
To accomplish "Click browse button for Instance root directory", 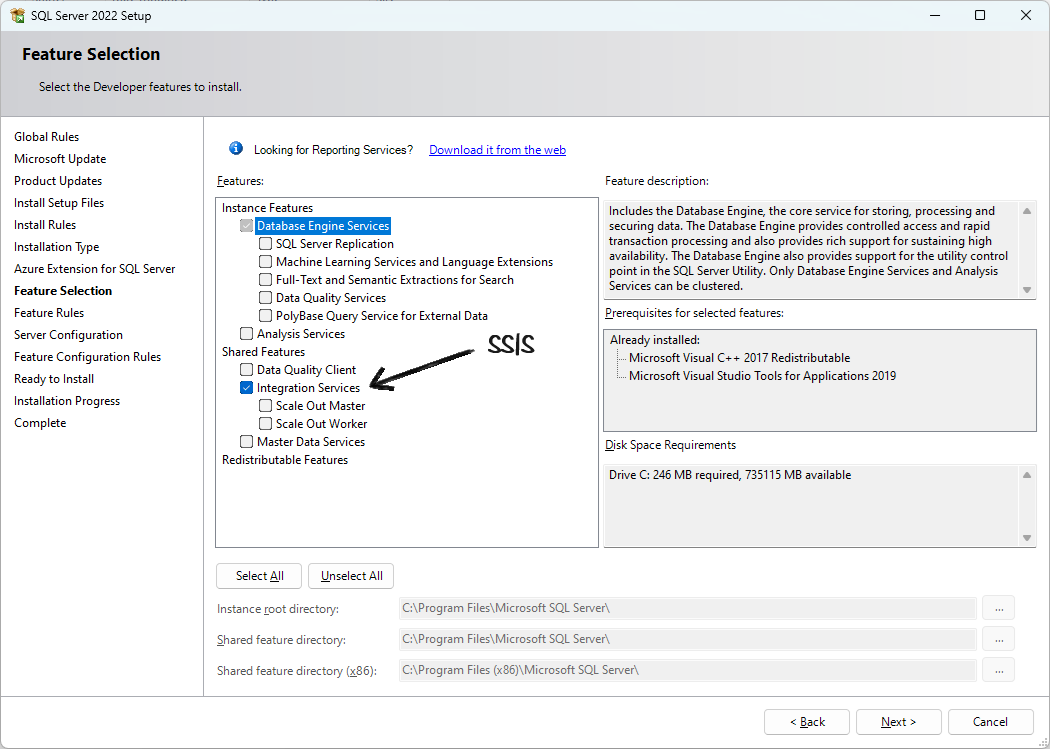I will click(x=998, y=608).
